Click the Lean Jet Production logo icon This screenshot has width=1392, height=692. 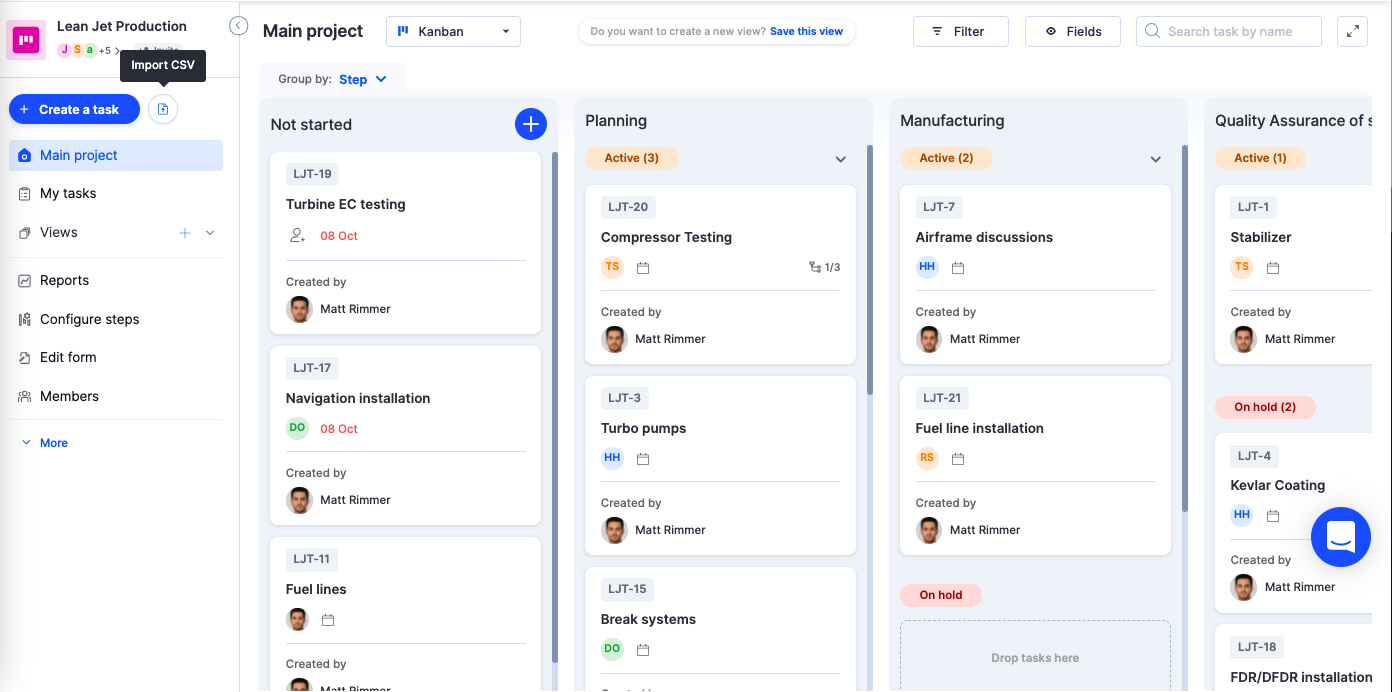click(x=26, y=40)
